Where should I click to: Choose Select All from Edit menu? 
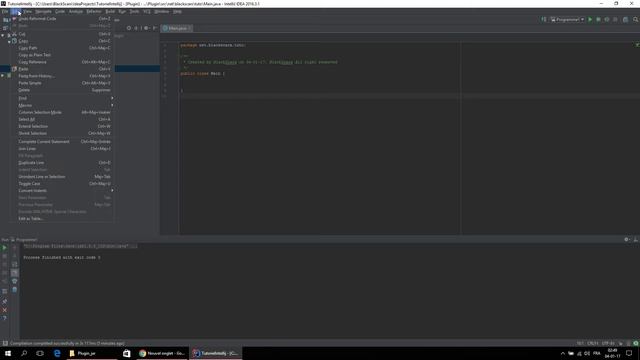pyautogui.click(x=62, y=119)
